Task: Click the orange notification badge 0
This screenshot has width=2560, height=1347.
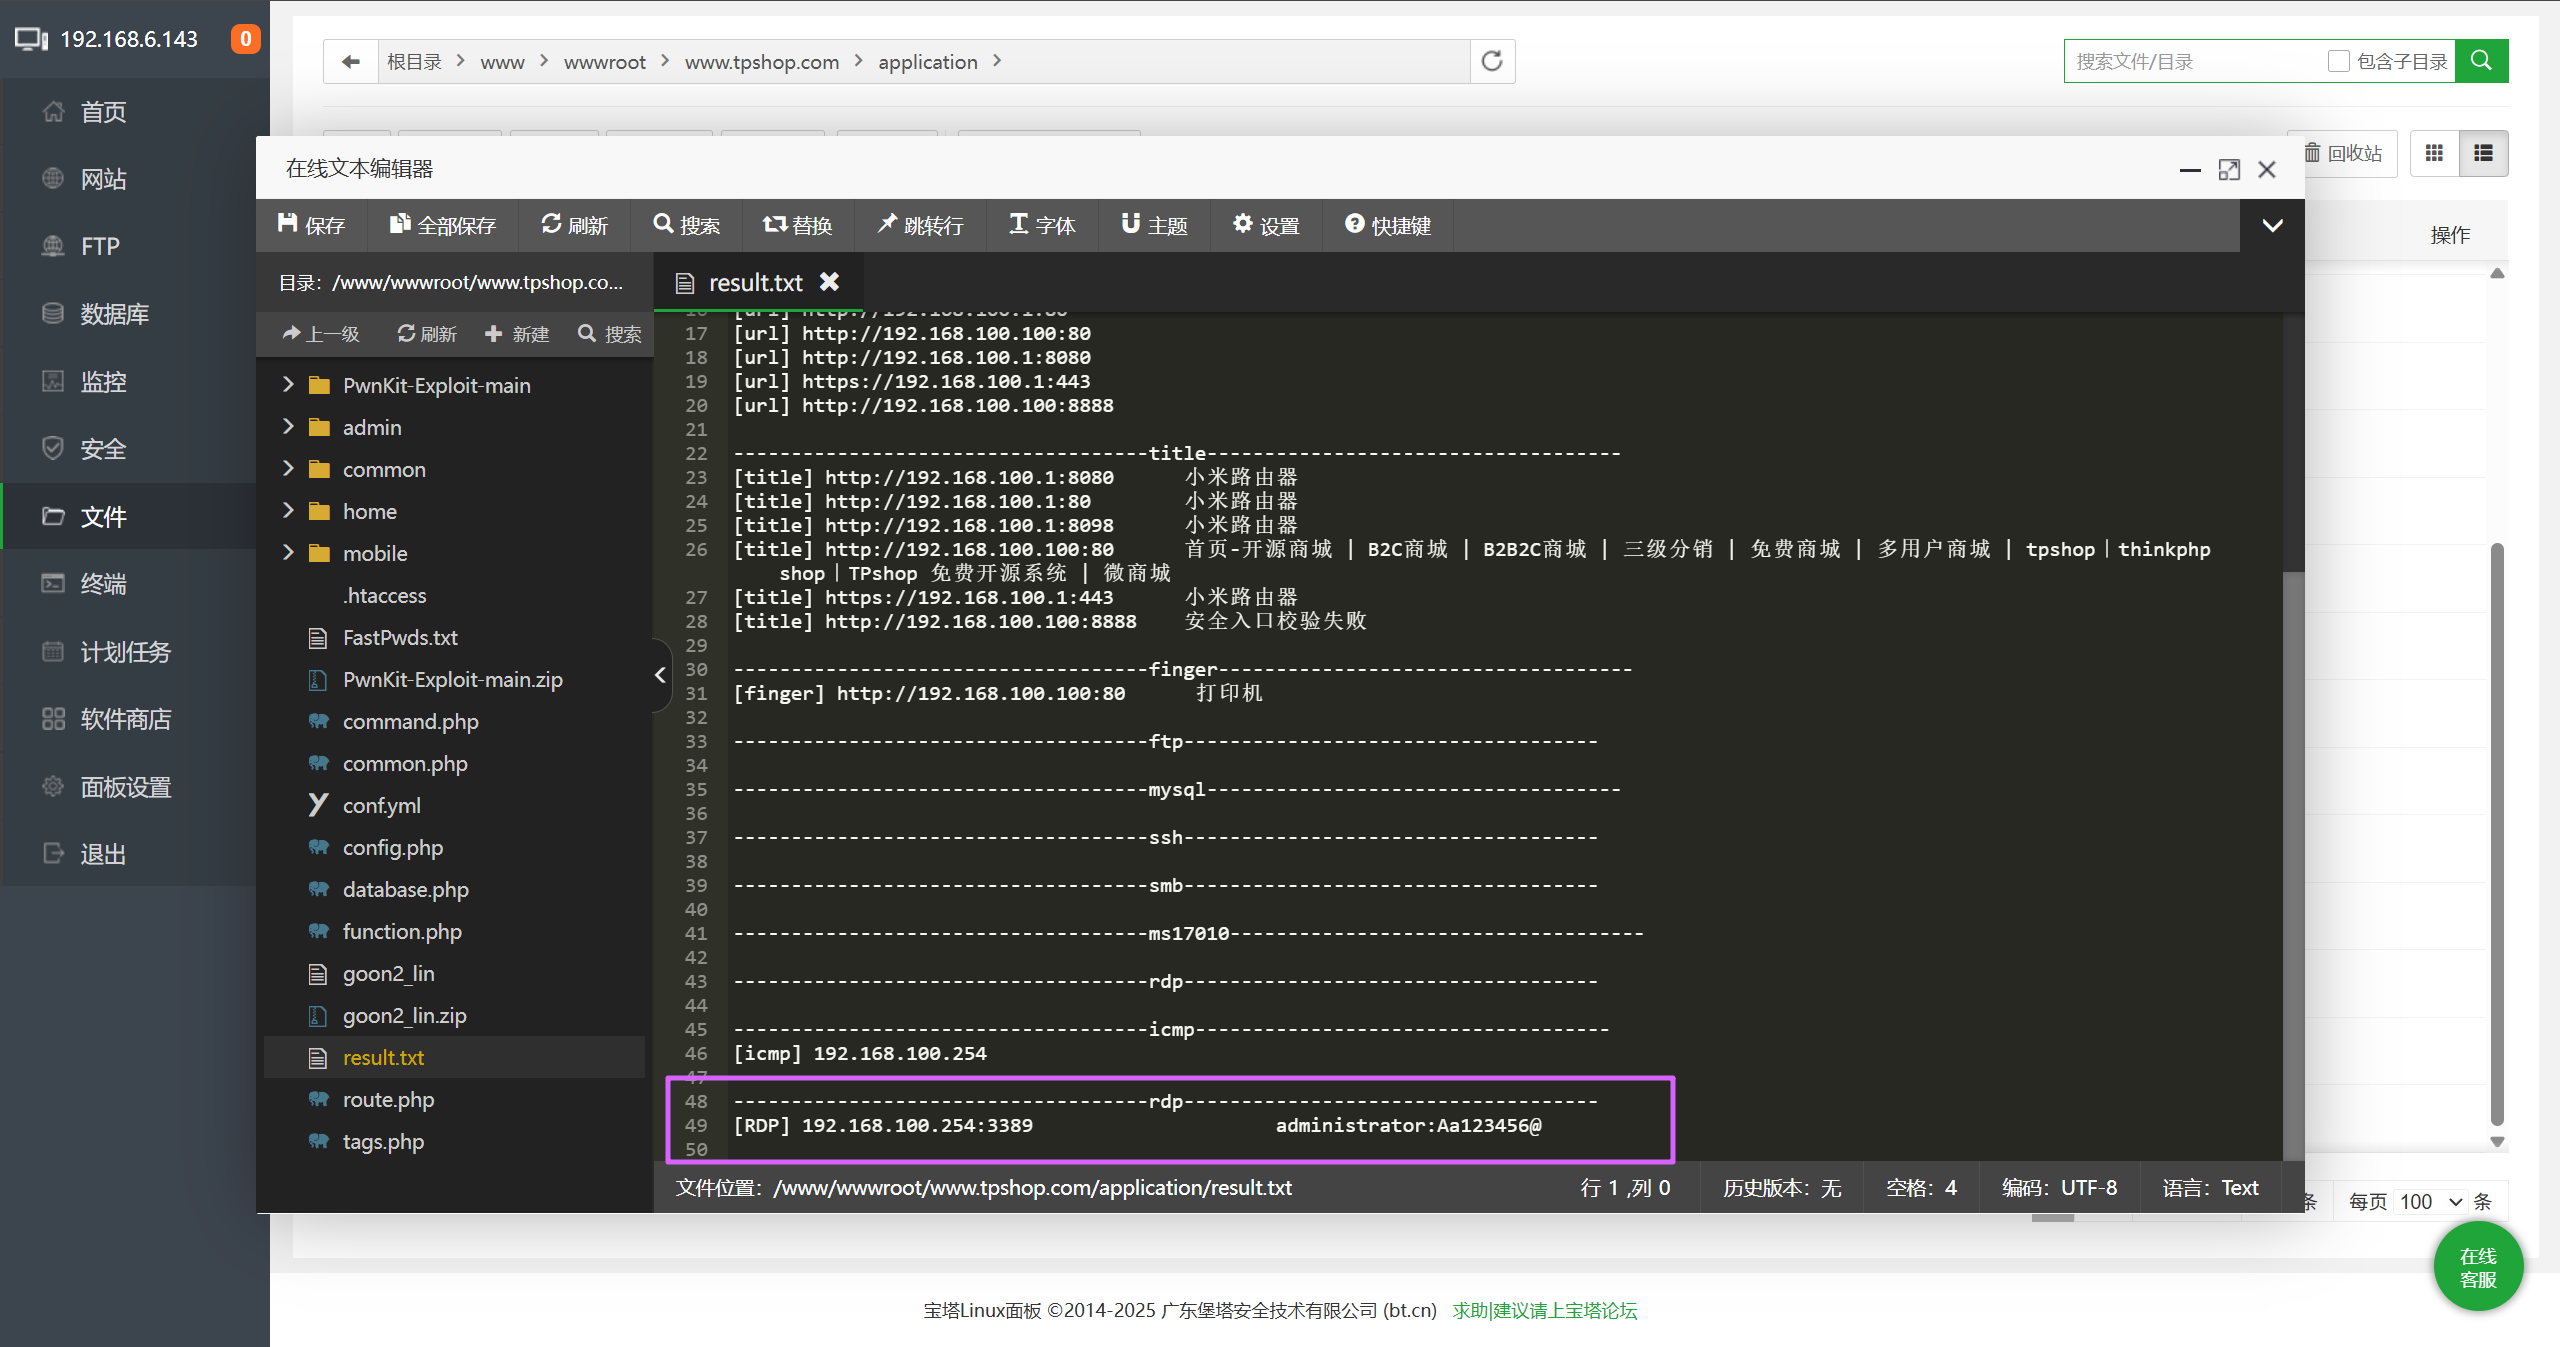Action: point(245,39)
